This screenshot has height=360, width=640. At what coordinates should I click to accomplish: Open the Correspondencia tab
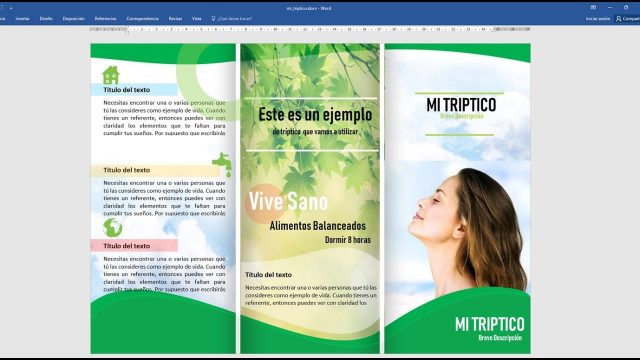coord(142,19)
